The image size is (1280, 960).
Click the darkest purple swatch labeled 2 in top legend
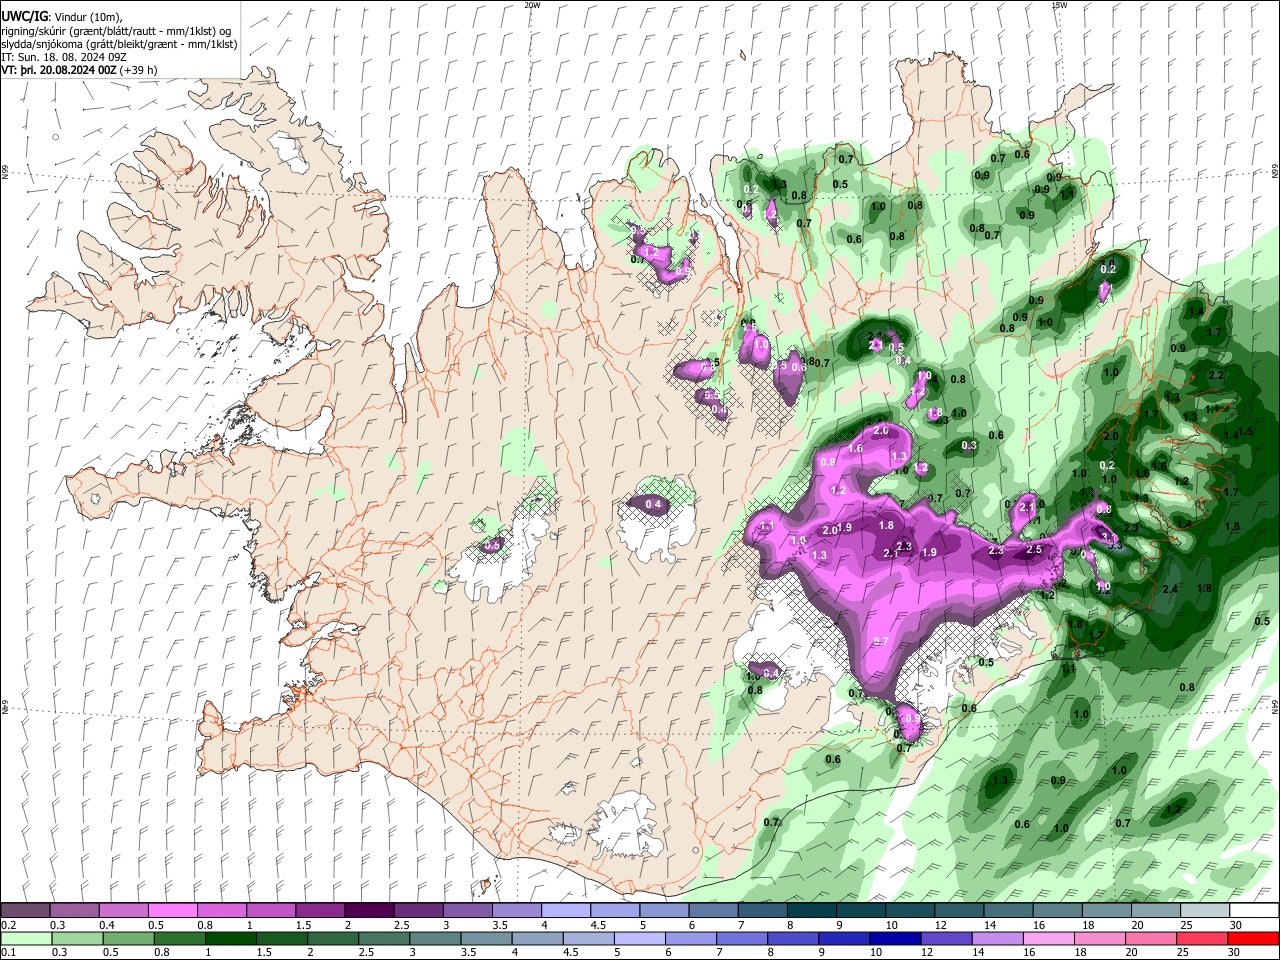369,910
